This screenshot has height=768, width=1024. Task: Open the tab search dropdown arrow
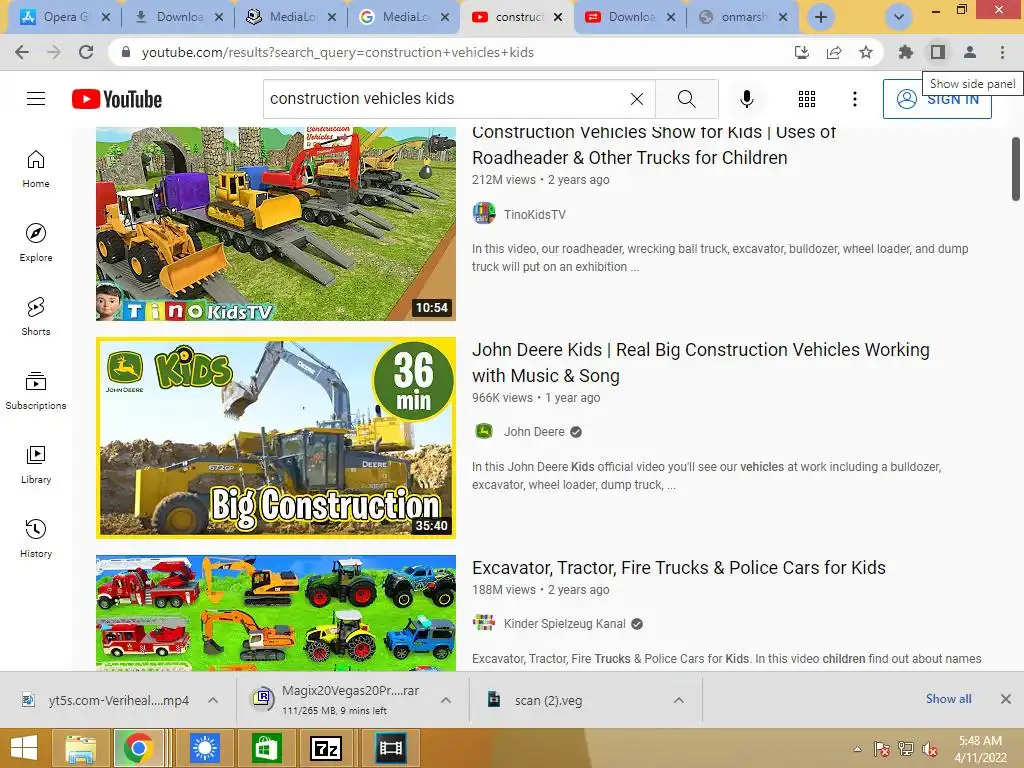pyautogui.click(x=899, y=17)
